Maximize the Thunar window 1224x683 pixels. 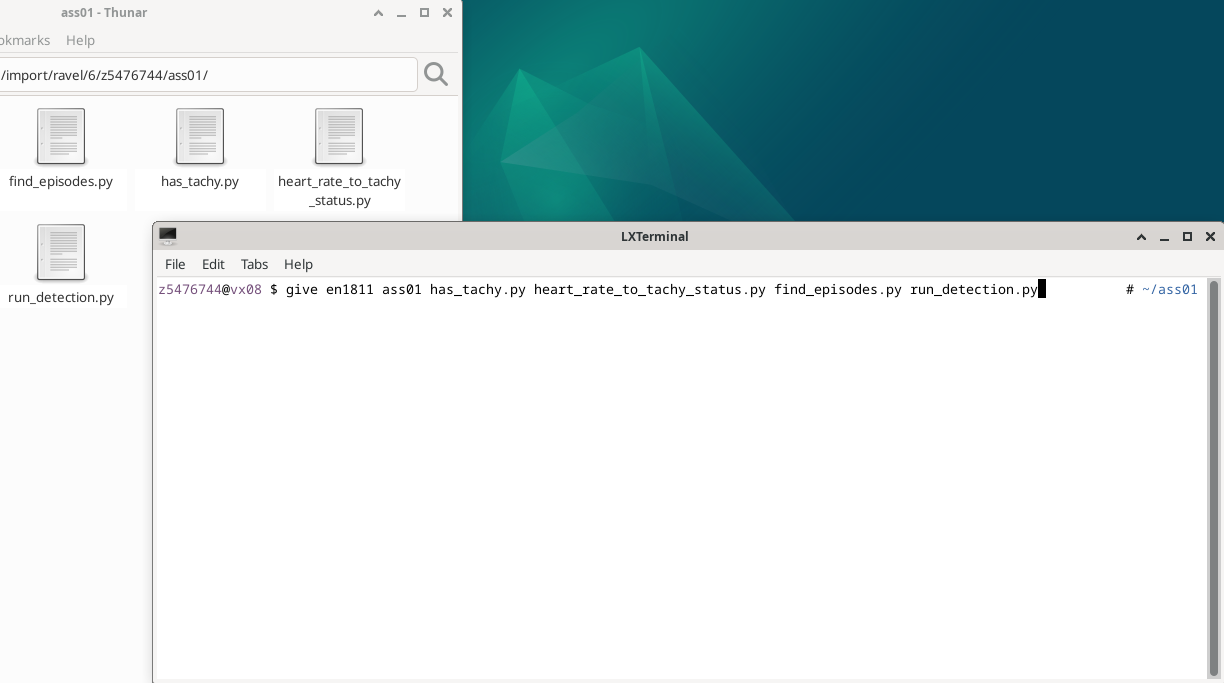click(x=424, y=13)
